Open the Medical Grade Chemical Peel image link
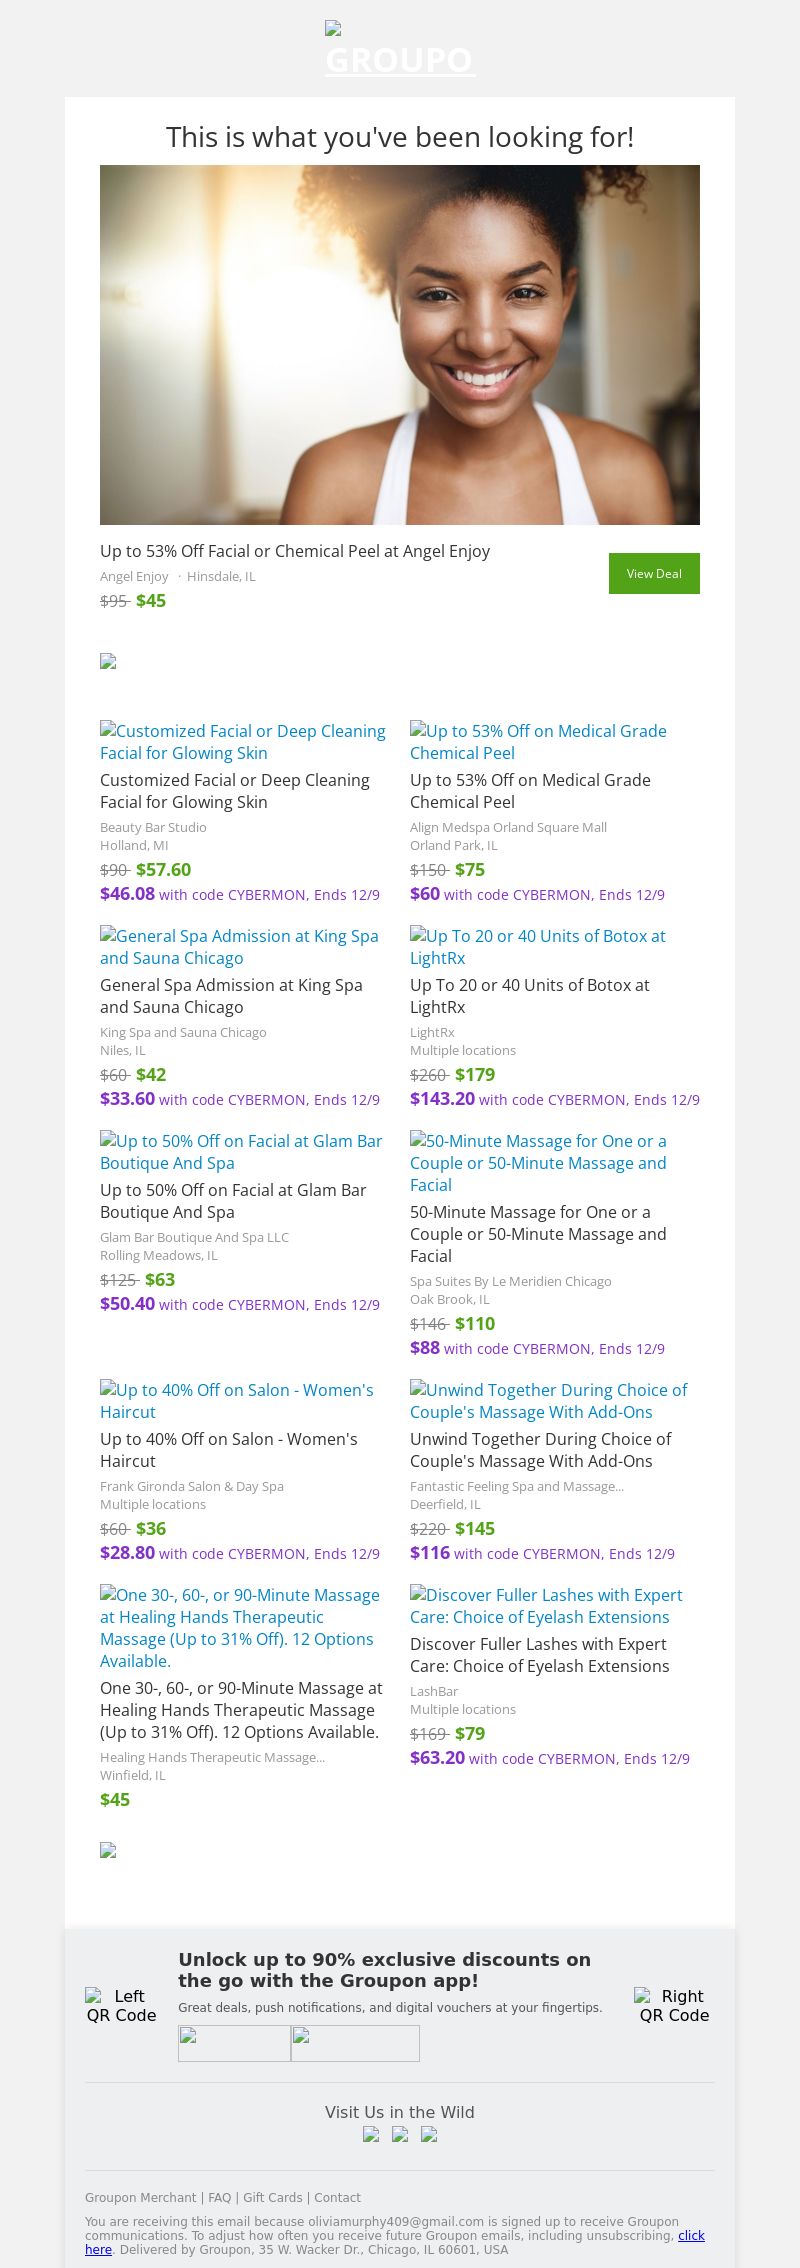Image resolution: width=800 pixels, height=2268 pixels. tap(538, 742)
